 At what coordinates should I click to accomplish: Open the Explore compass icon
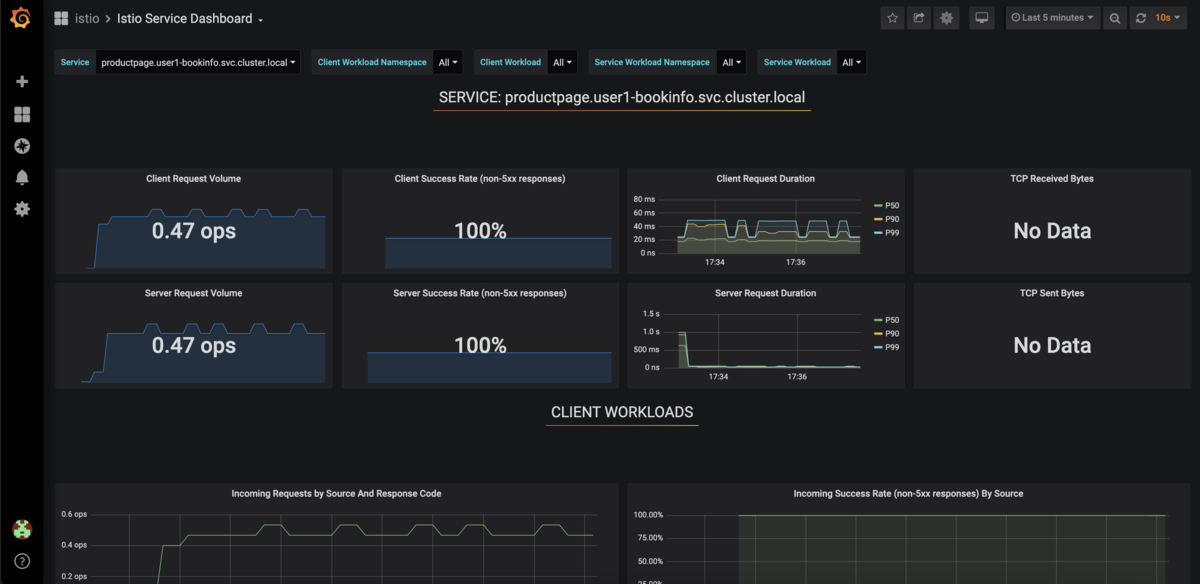point(22,146)
